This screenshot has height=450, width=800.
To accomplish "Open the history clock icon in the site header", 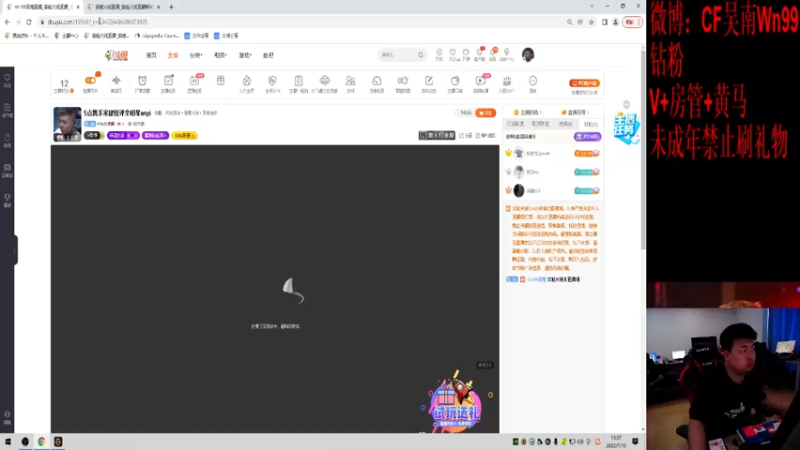I will point(439,53).
